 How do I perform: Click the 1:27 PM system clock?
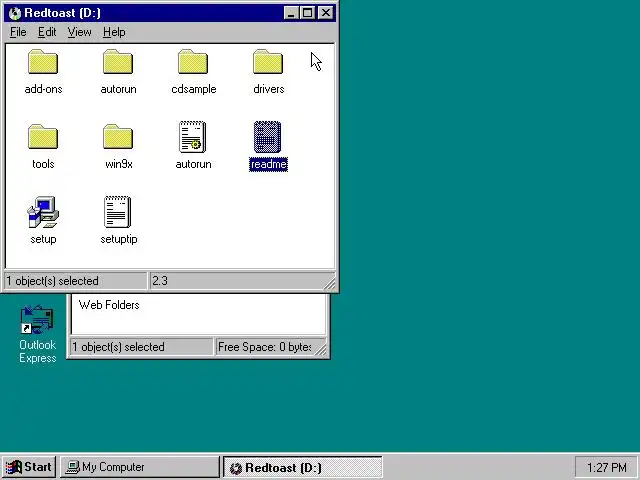[607, 467]
